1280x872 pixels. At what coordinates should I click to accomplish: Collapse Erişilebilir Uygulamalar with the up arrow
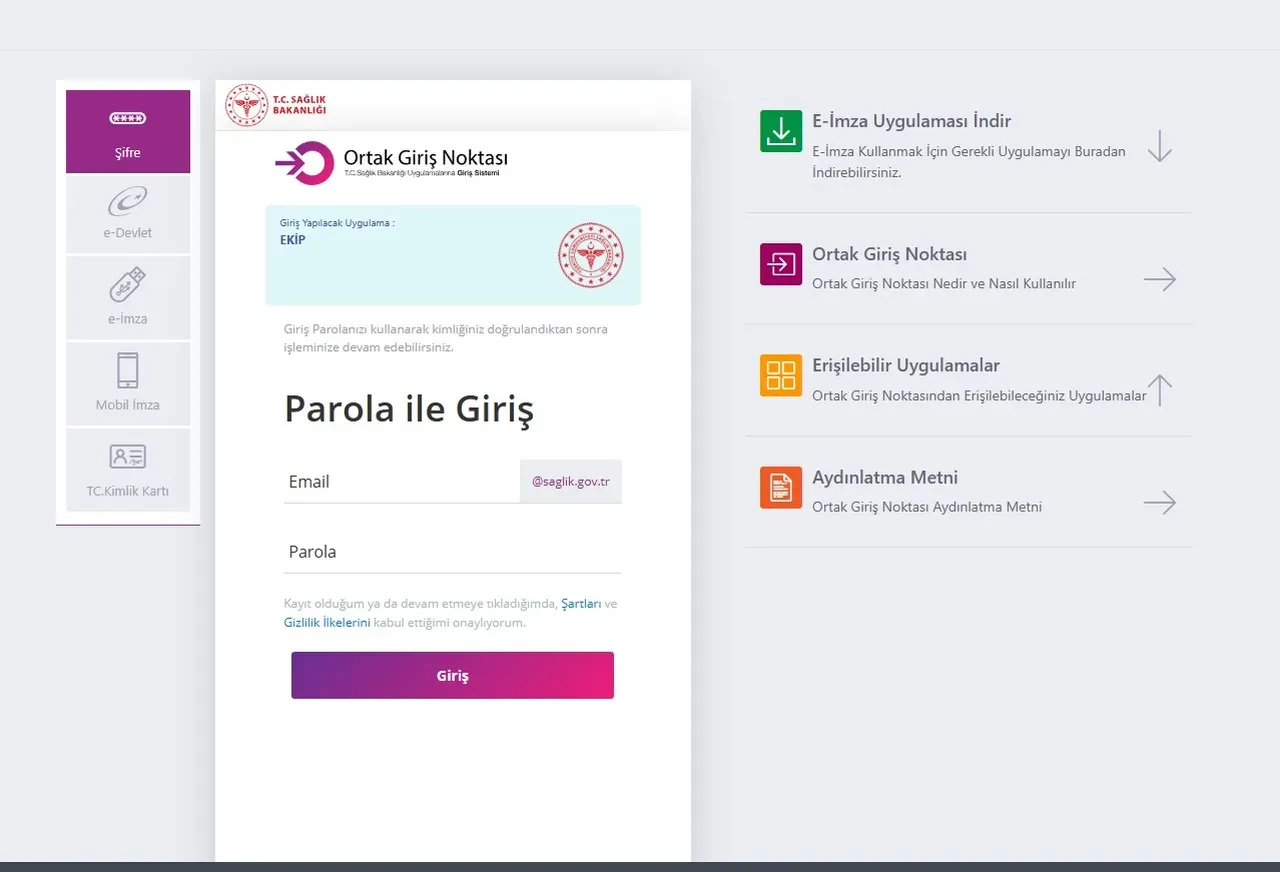coord(1159,390)
